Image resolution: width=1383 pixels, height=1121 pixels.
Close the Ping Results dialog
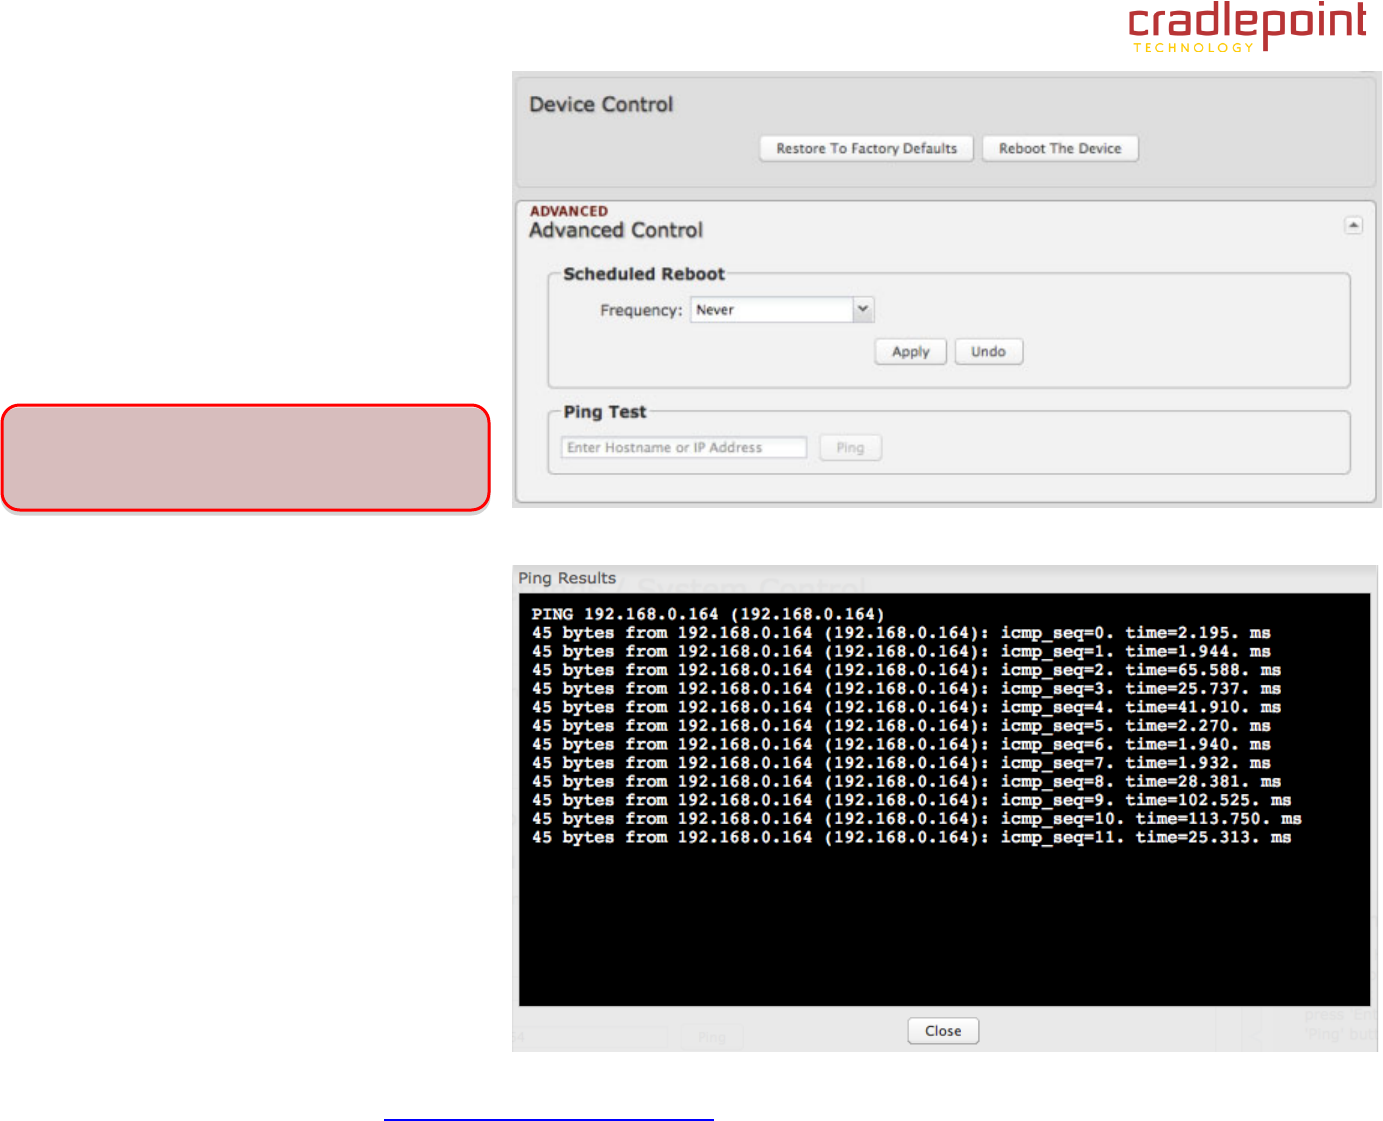coord(943,1031)
